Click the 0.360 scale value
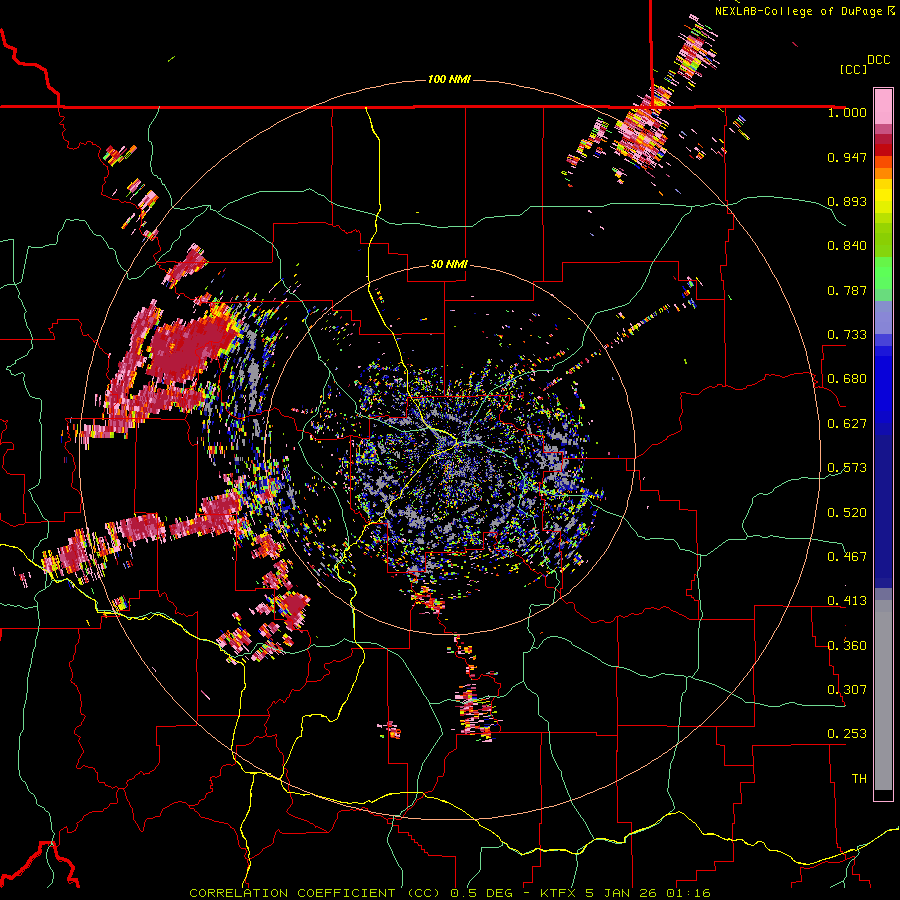The width and height of the screenshot is (900, 900). pos(847,646)
